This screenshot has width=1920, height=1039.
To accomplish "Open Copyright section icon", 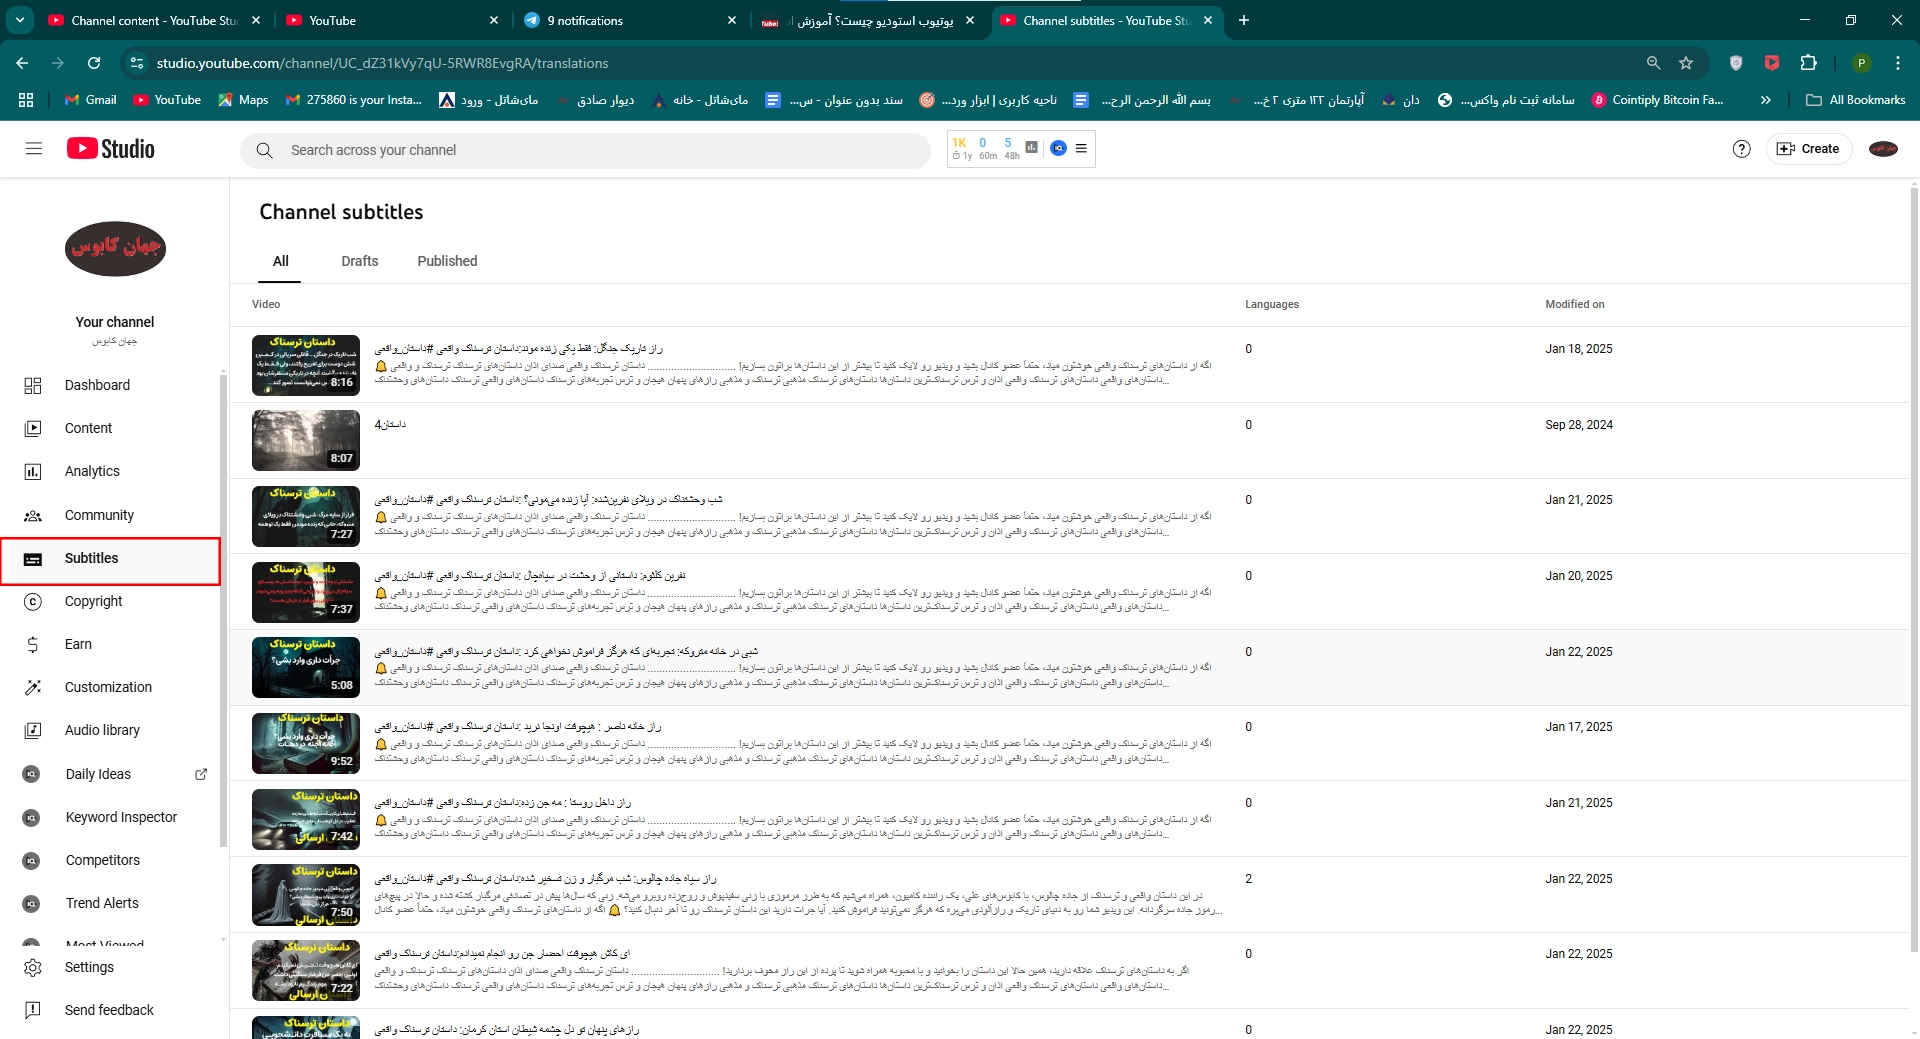I will coord(33,602).
